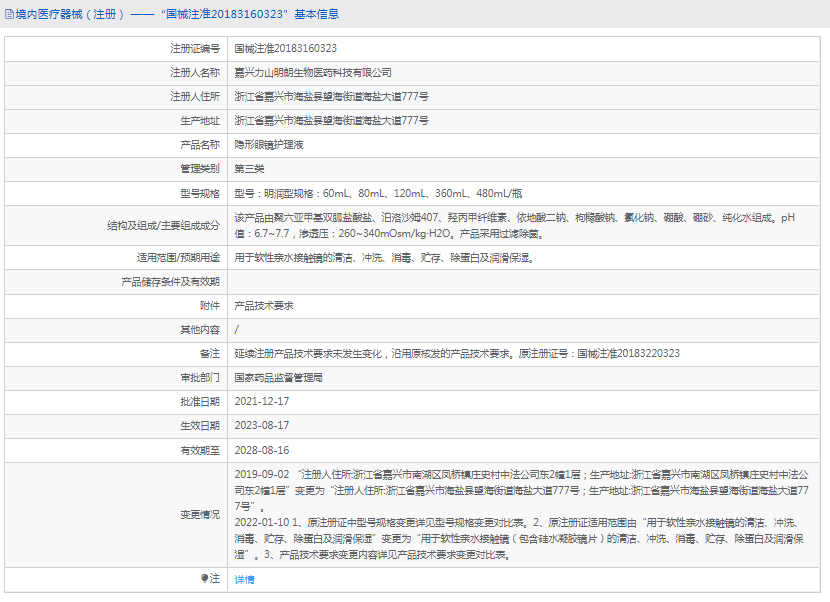This screenshot has height=602, width=830.
Task: Select registration number value 国械注准20183160323
Action: click(x=285, y=48)
